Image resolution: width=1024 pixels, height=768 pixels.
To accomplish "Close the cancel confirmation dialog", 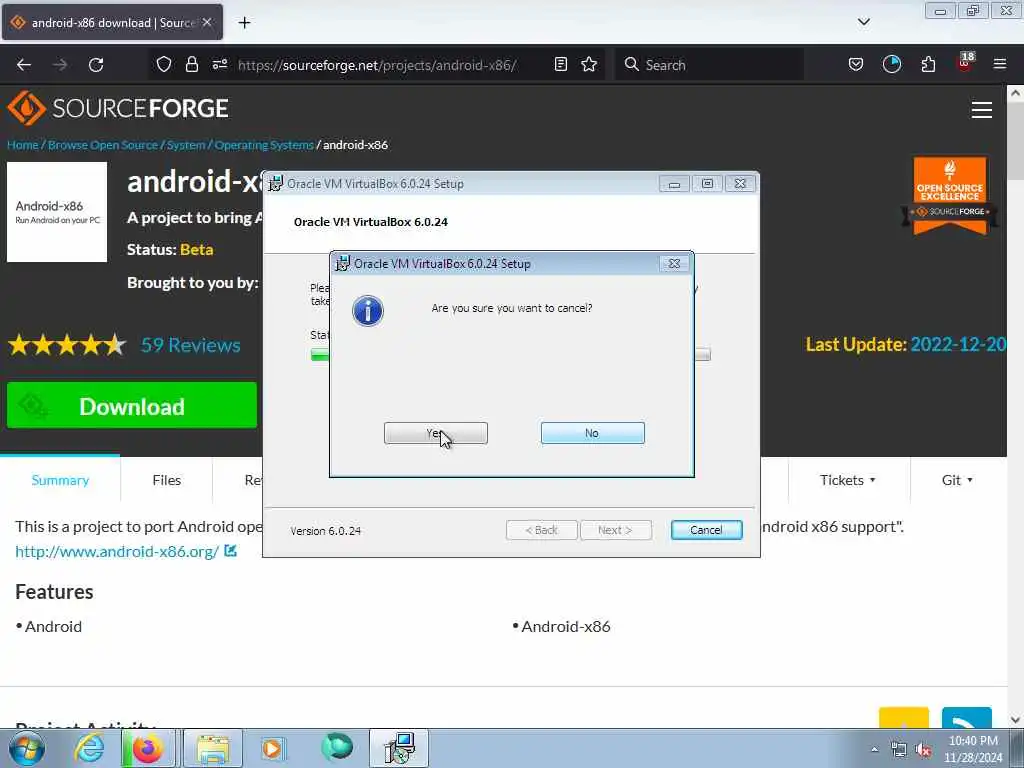I will (674, 263).
